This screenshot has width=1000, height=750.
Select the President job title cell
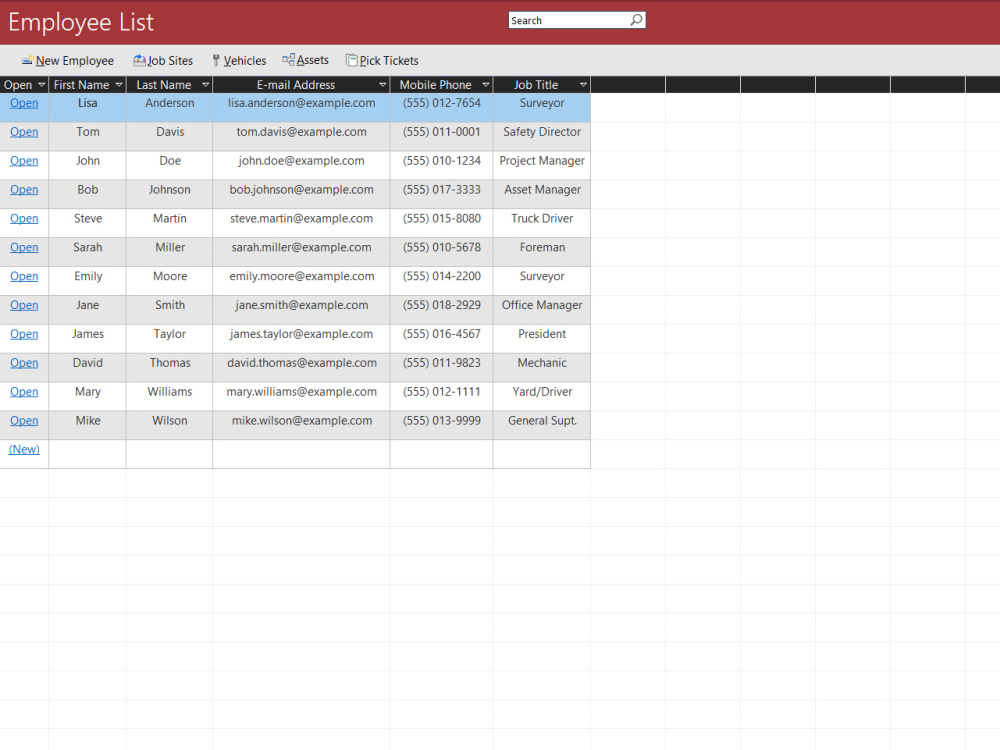541,339
